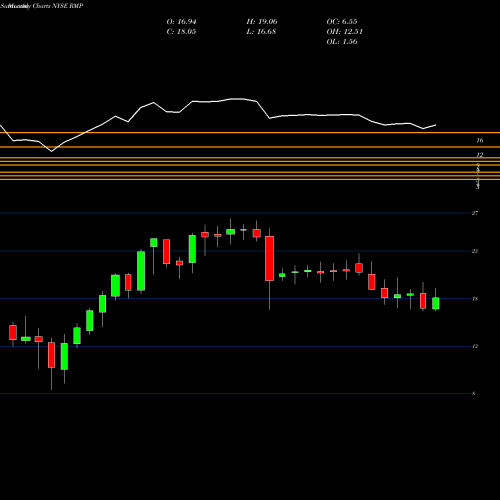This screenshot has width=500, height=500.
Task: Click the 18 price axis label
Action: pos(475,299)
